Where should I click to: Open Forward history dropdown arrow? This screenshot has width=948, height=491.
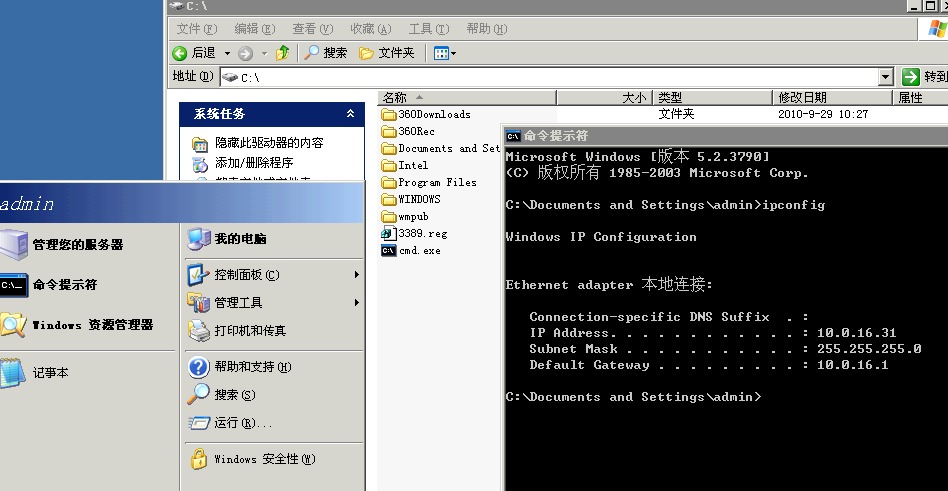pos(264,54)
